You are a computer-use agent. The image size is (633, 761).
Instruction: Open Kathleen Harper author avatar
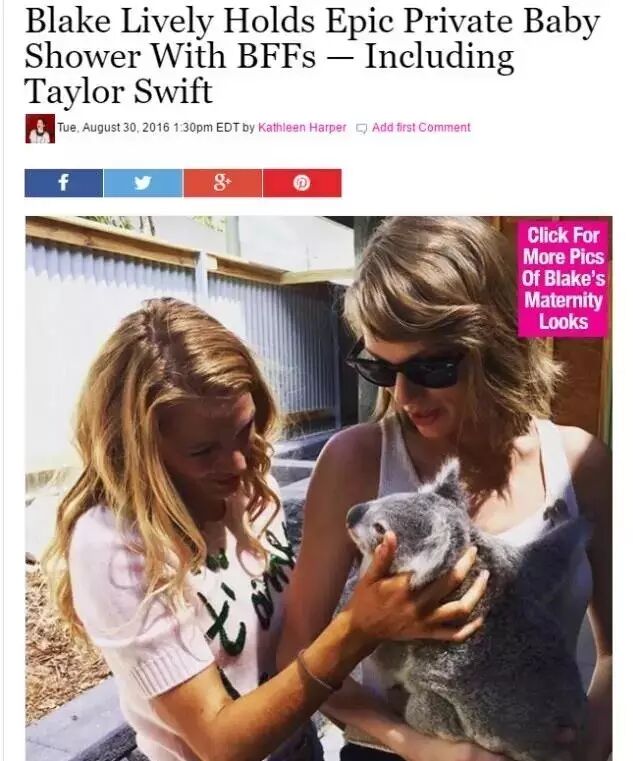click(x=40, y=129)
